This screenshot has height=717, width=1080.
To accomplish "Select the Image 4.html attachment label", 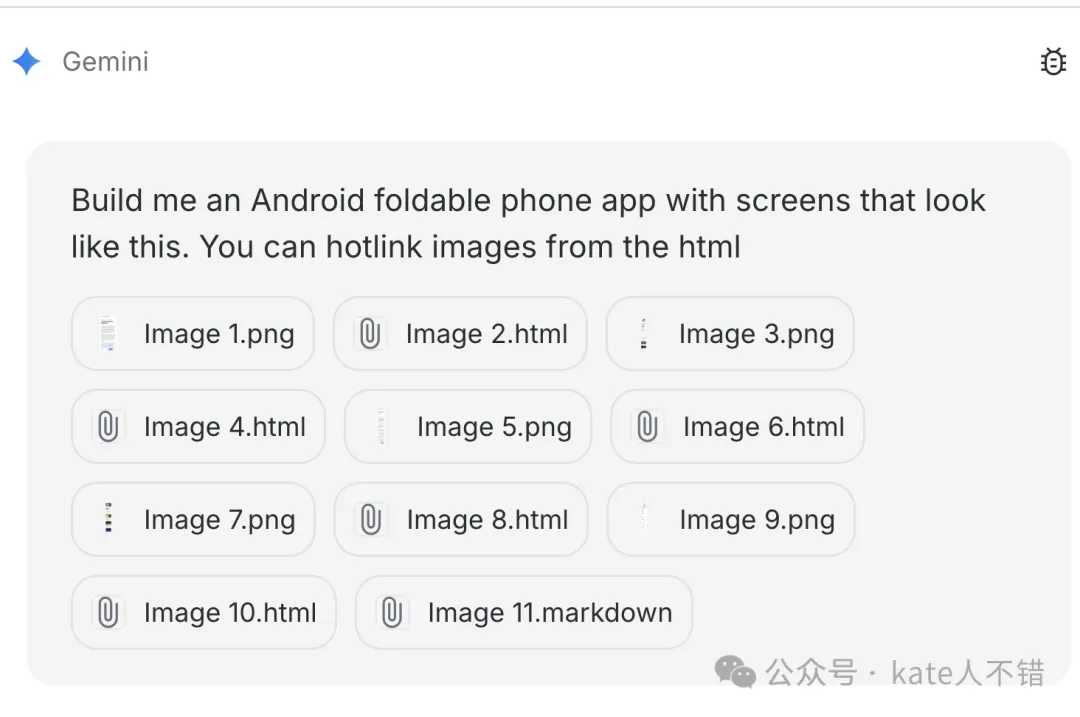I will (225, 427).
